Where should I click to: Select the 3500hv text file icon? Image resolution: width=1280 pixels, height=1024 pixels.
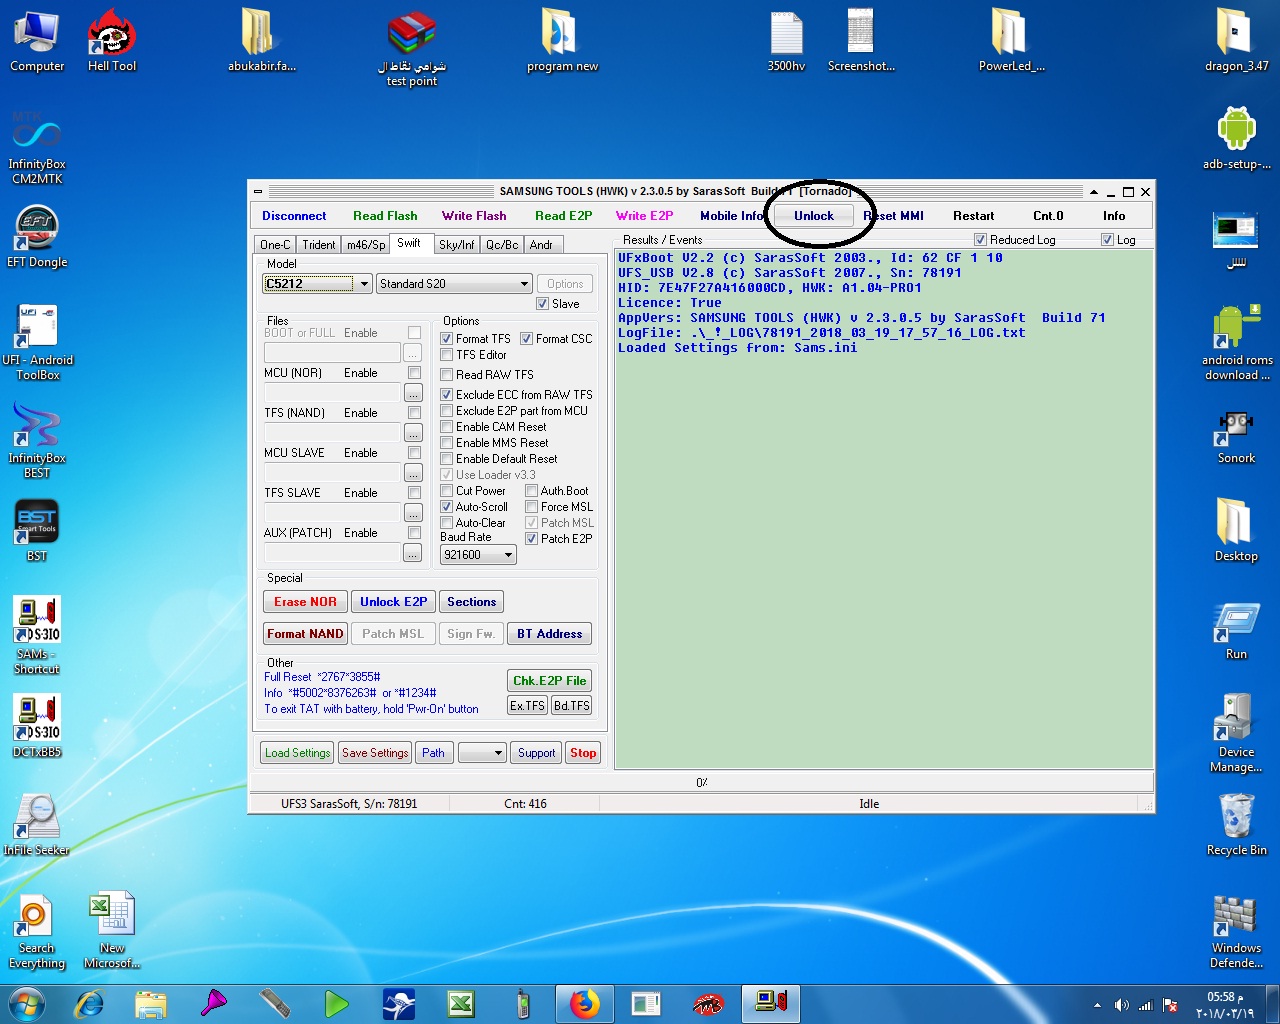(x=787, y=41)
